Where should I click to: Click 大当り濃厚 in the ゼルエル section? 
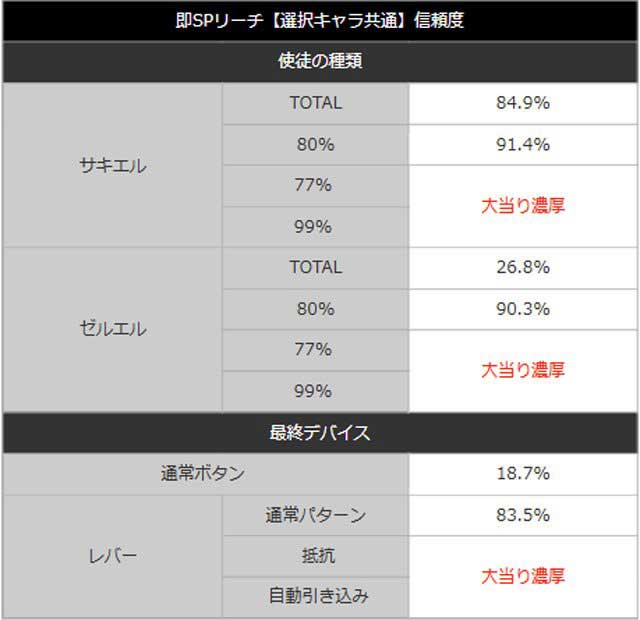(x=523, y=370)
